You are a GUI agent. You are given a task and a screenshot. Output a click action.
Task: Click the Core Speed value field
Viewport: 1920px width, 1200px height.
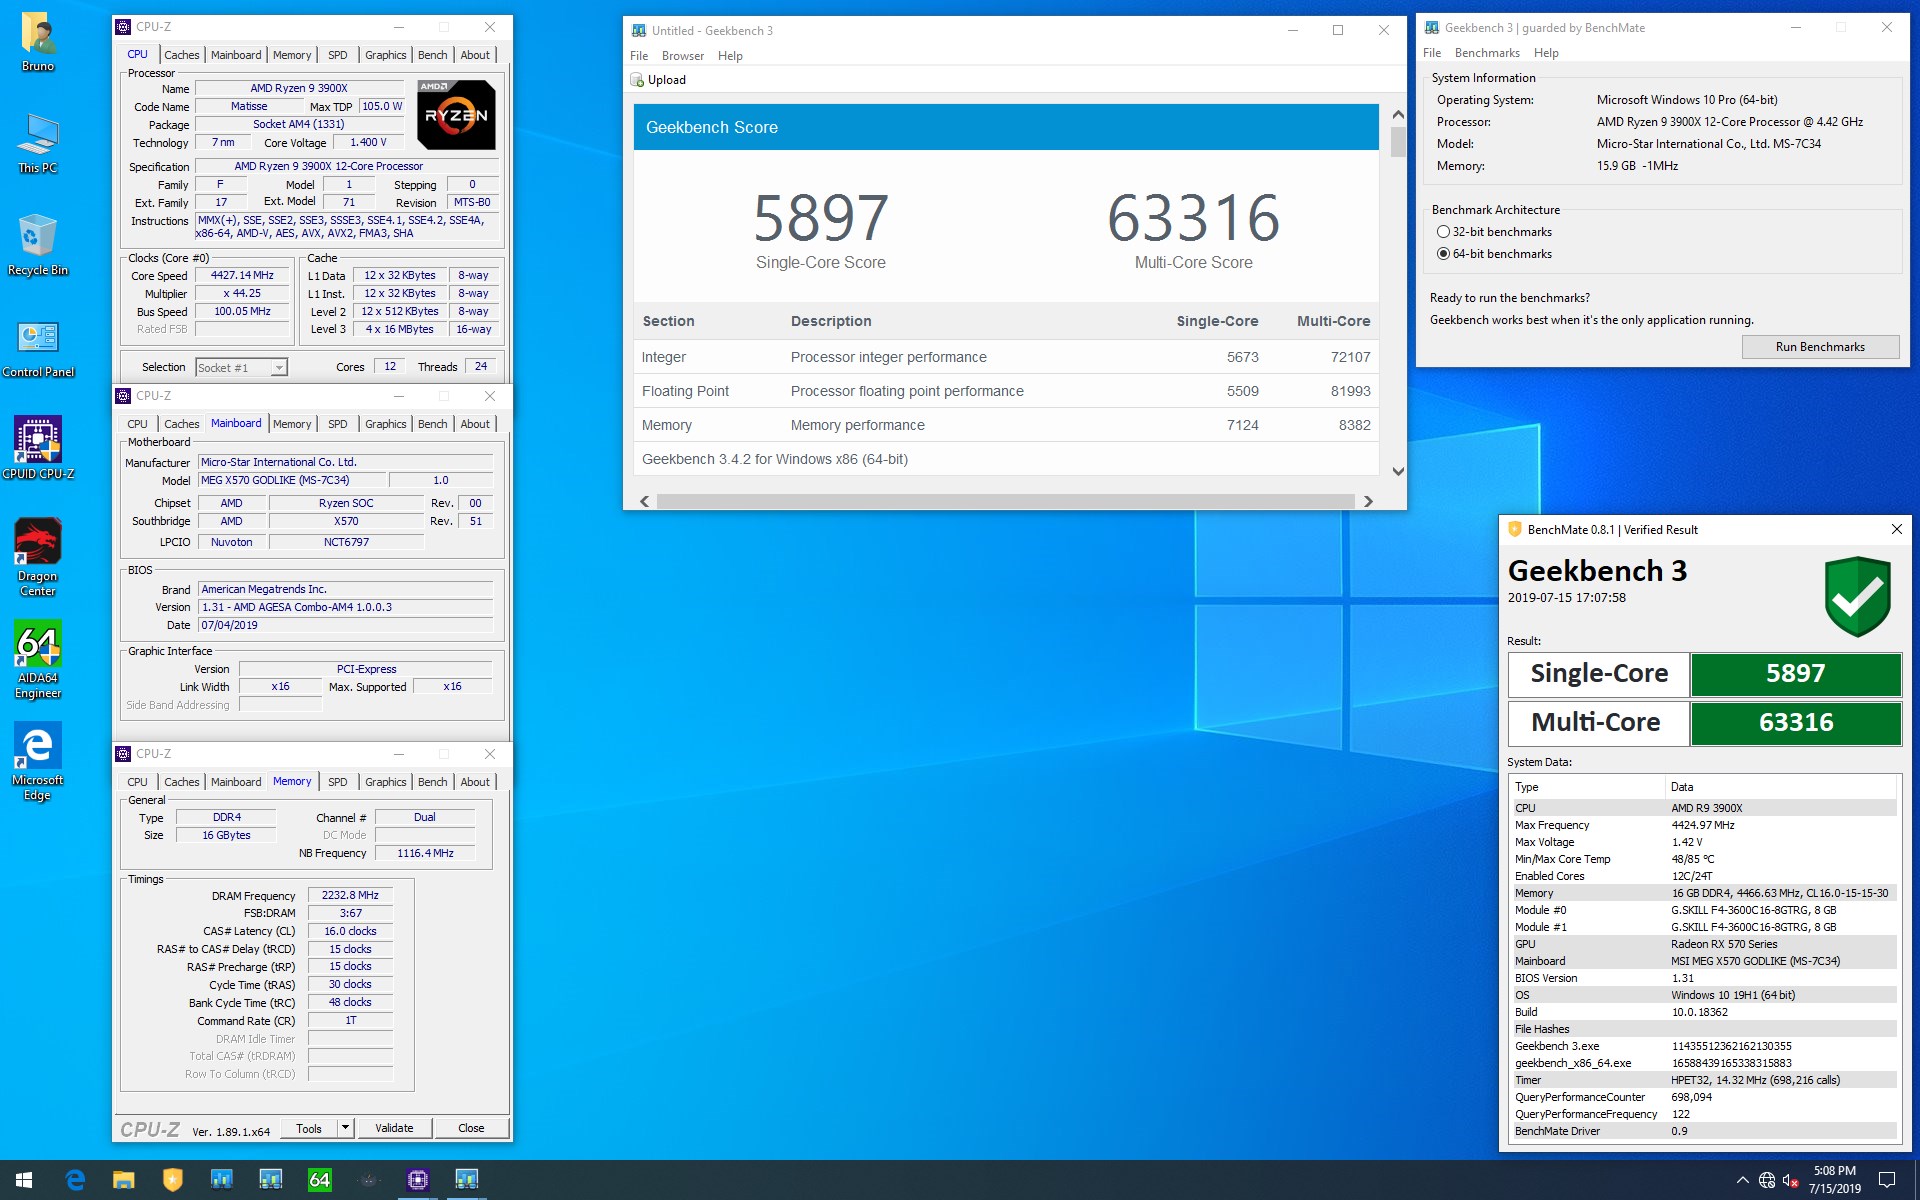[x=242, y=276]
